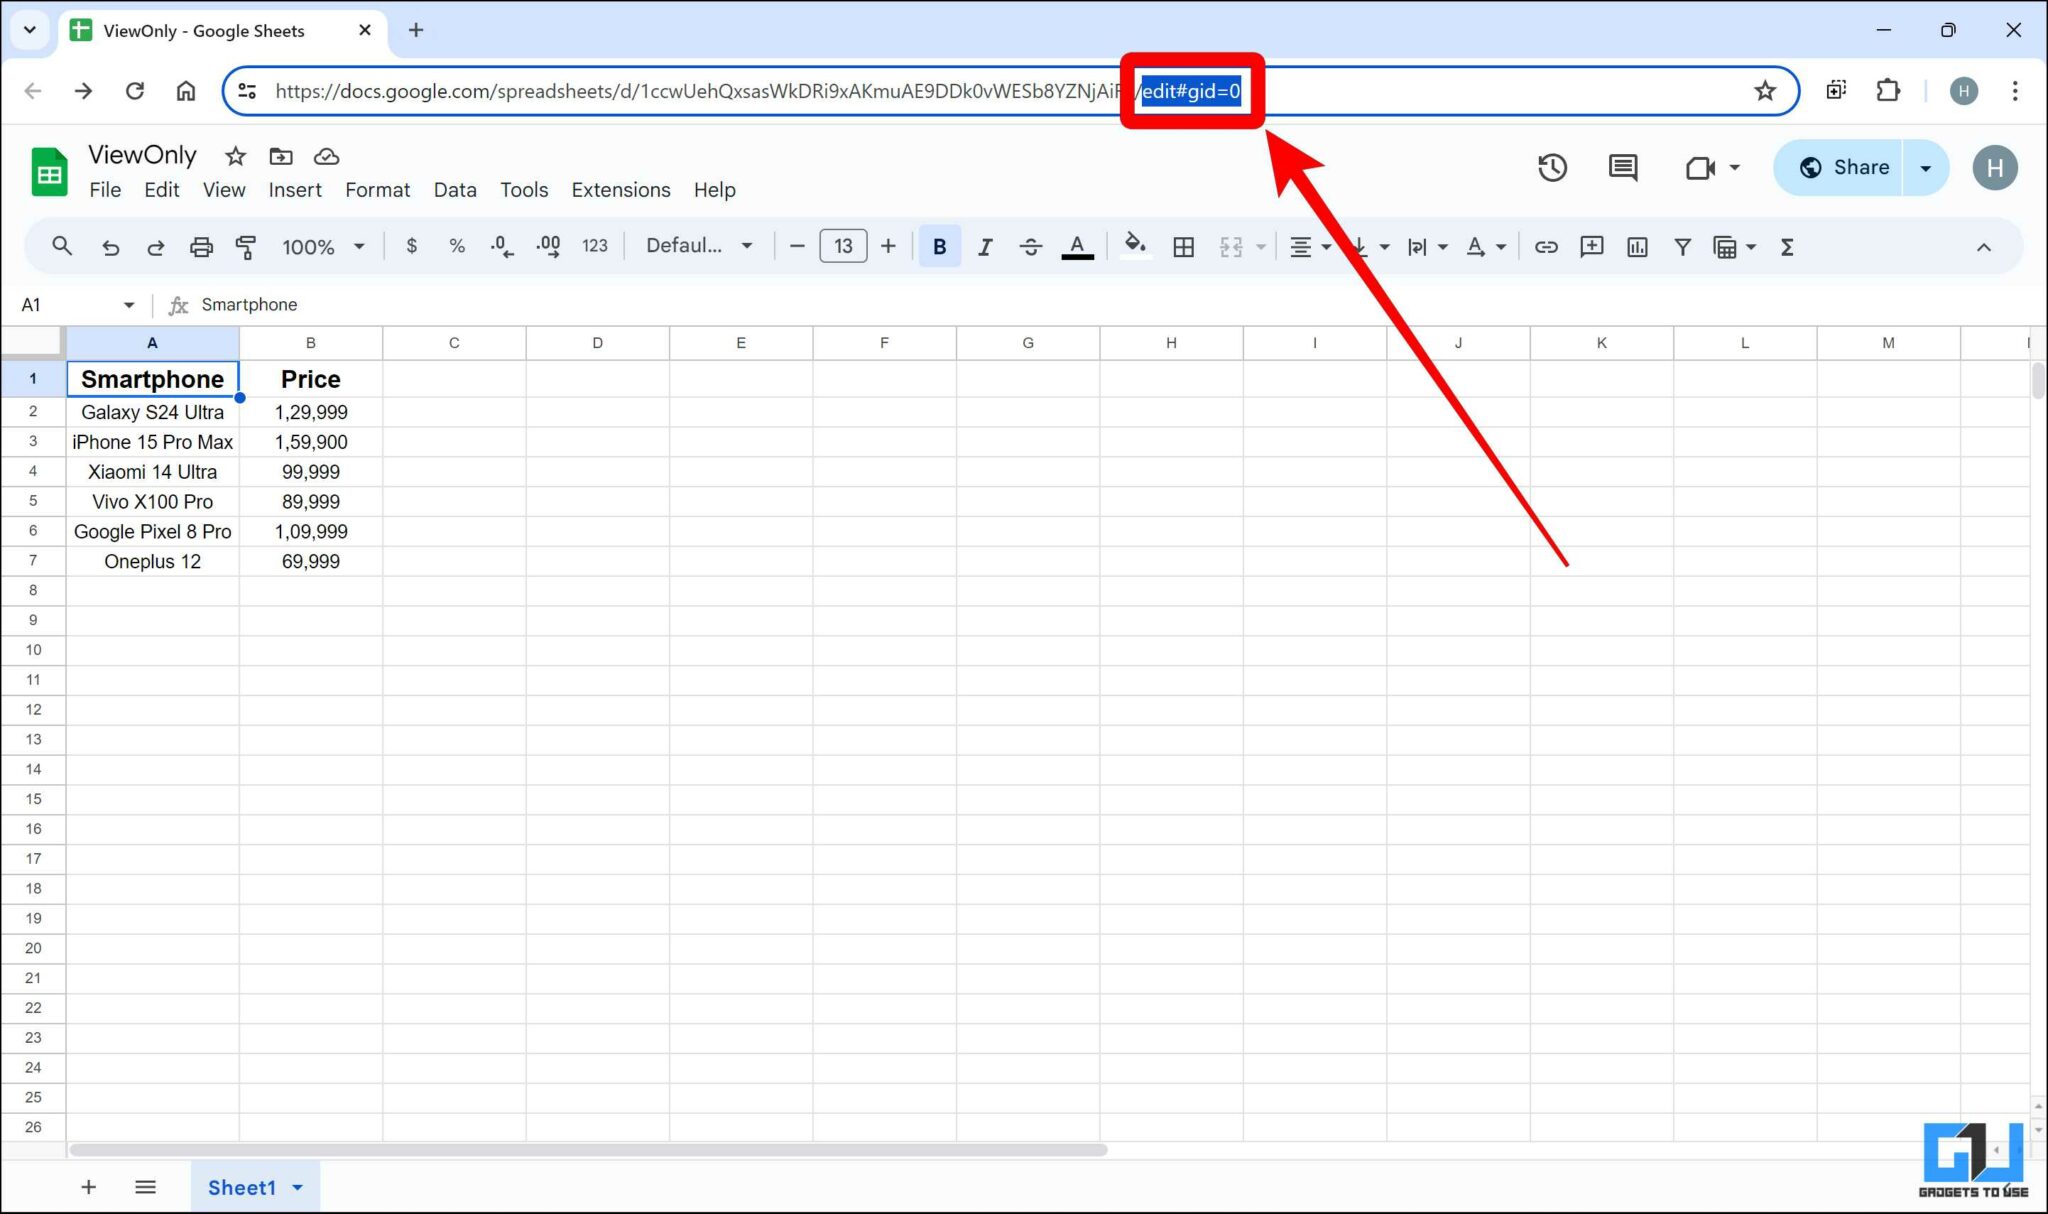The width and height of the screenshot is (2048, 1214).
Task: Open the Extensions menu
Action: 620,189
